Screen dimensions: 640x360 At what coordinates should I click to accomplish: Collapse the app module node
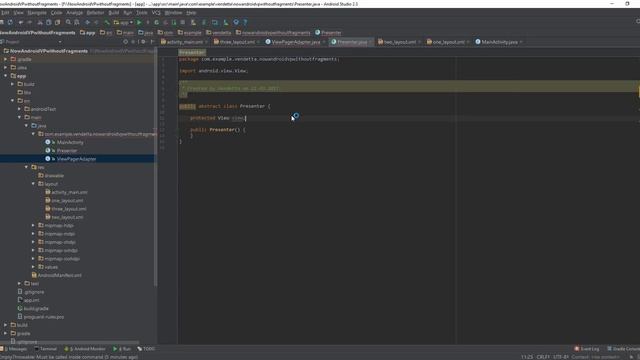(x=5, y=76)
